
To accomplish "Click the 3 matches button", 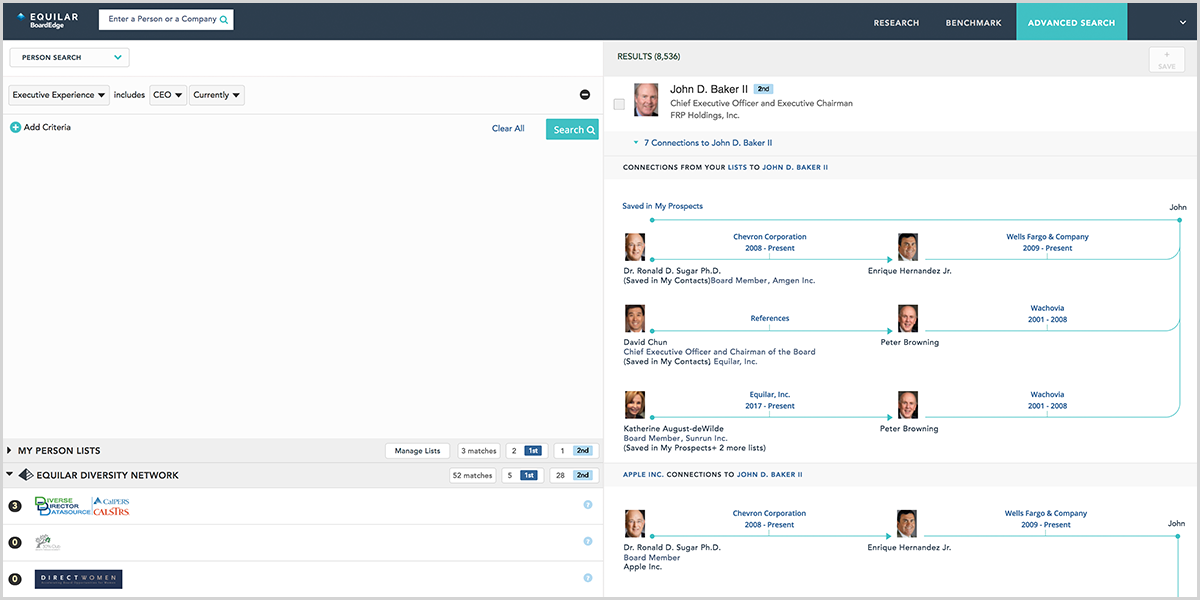I will coord(479,451).
